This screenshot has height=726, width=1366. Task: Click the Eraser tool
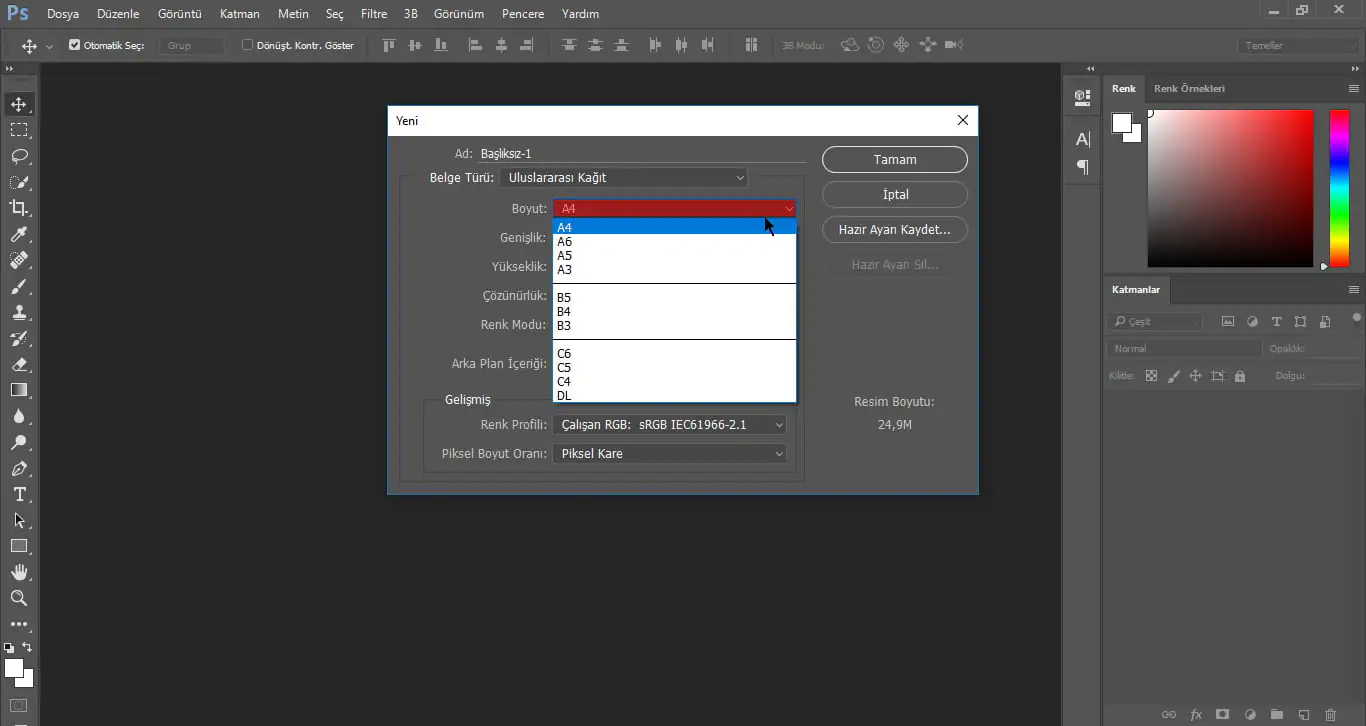click(x=19, y=365)
